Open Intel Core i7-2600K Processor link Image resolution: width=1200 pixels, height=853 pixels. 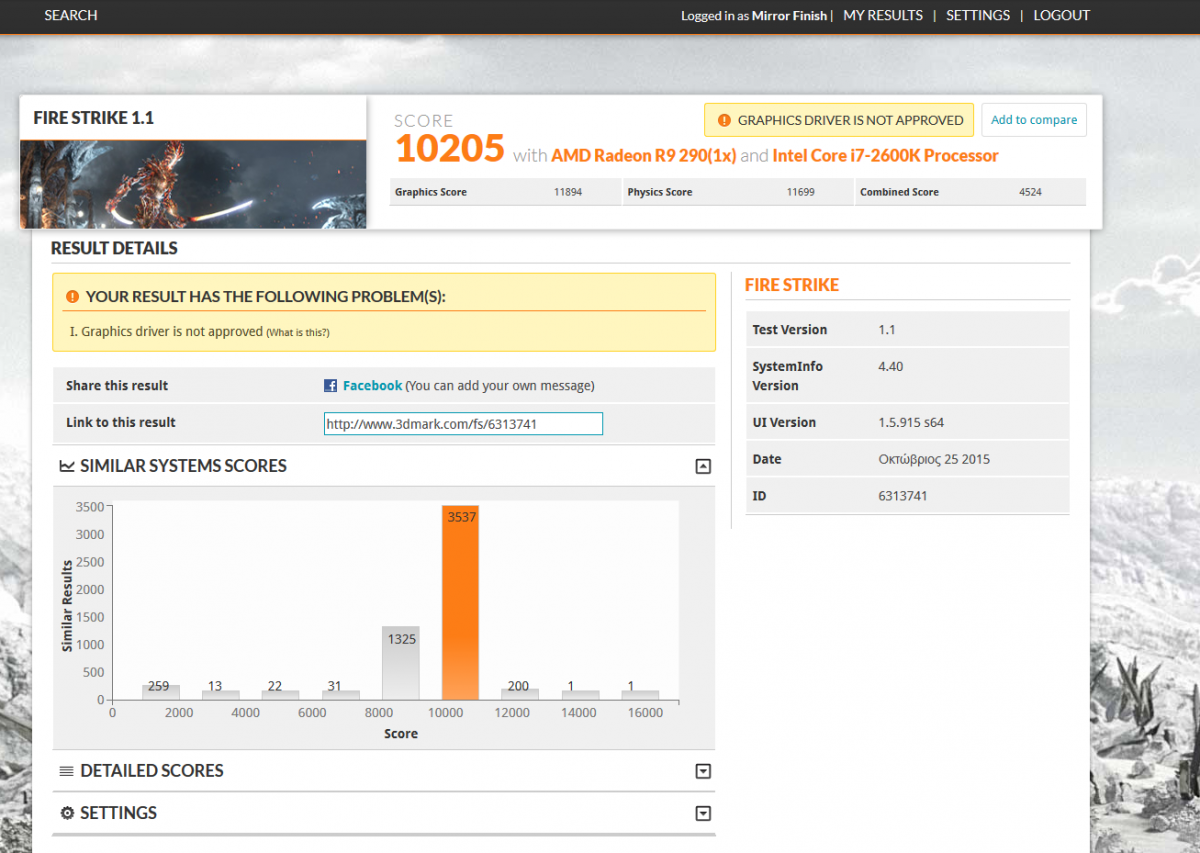point(885,156)
